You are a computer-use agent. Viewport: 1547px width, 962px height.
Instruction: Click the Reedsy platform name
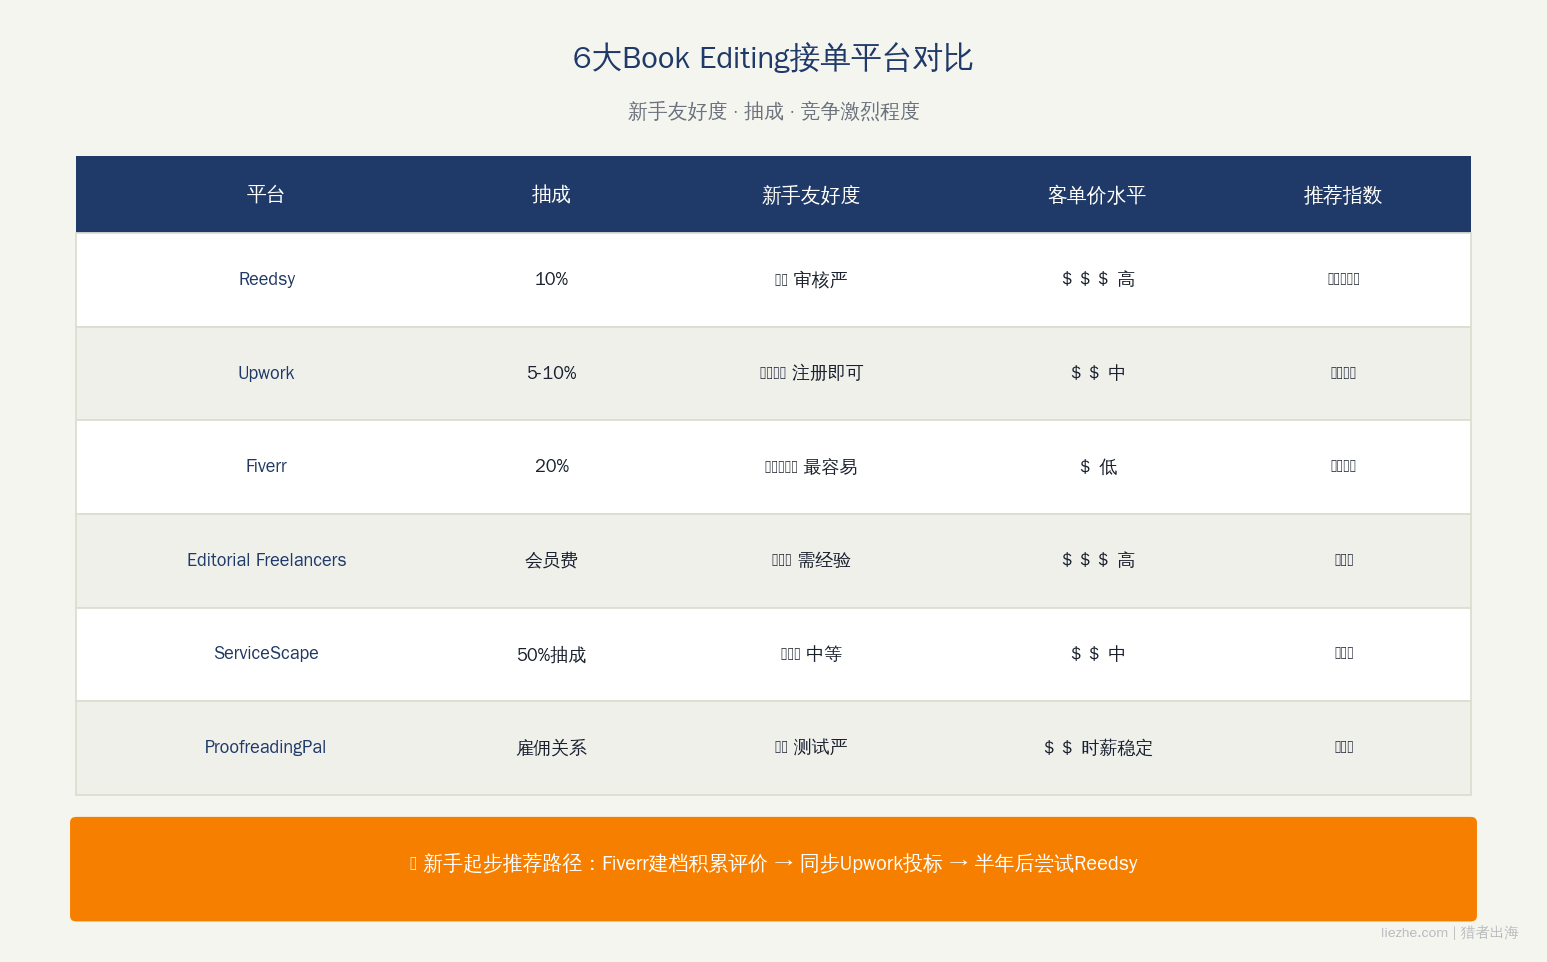pyautogui.click(x=267, y=279)
